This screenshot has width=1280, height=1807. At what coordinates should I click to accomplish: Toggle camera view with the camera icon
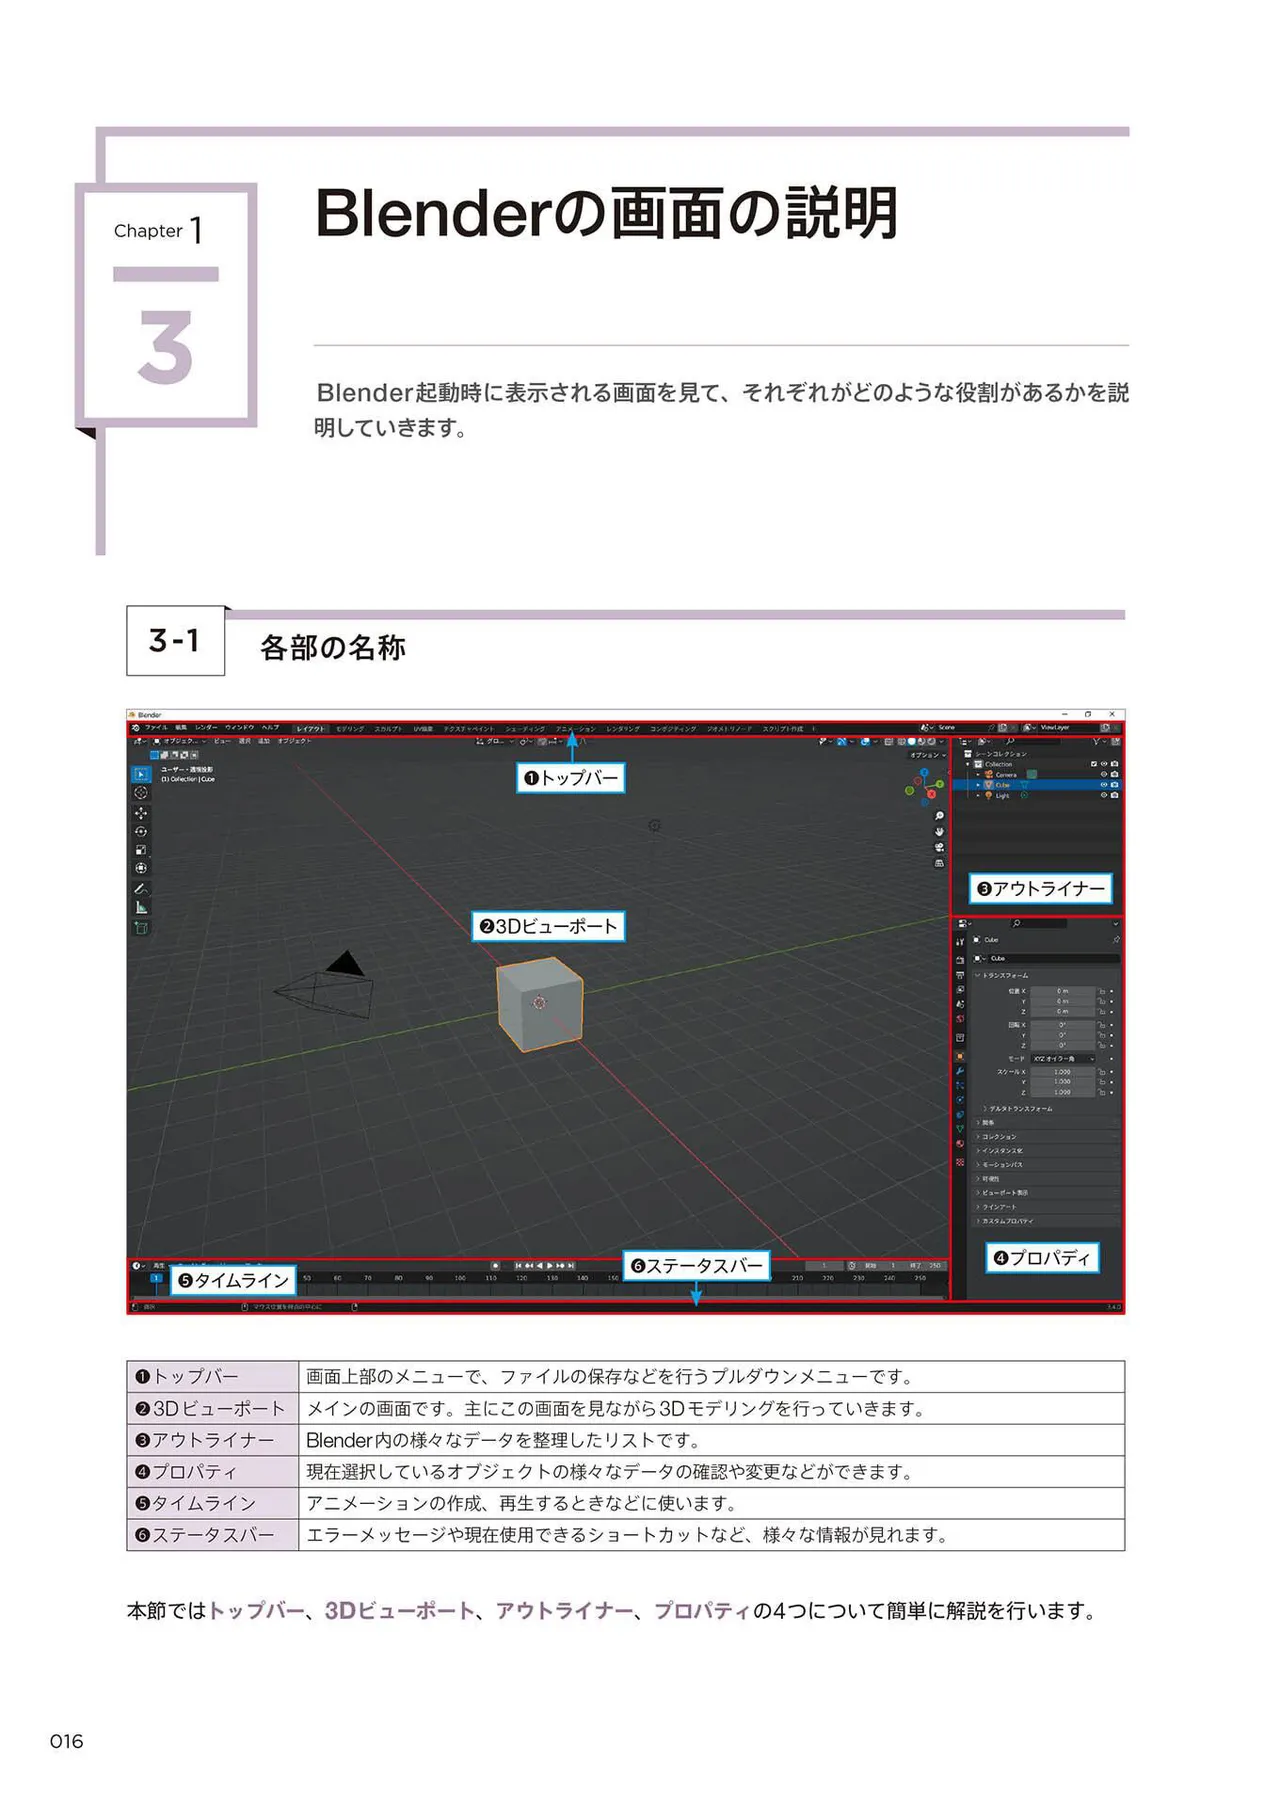pos(939,848)
